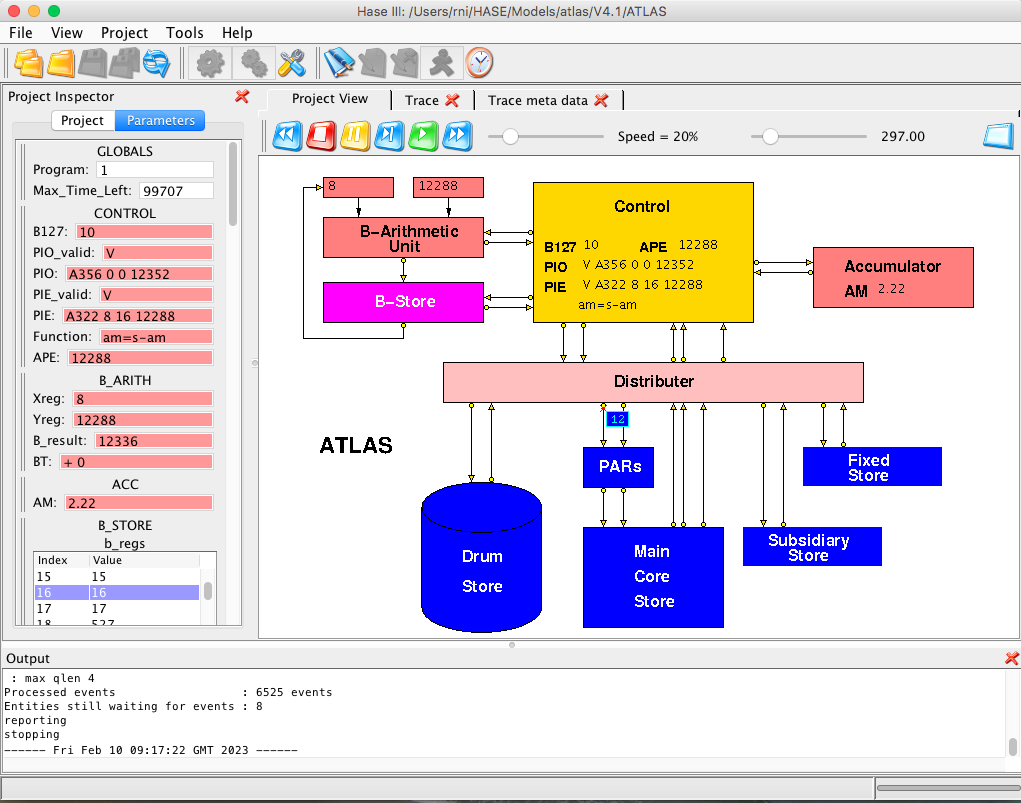Click the grayed double floppy save-all icon
Image resolution: width=1021 pixels, height=803 pixels.
[124, 63]
